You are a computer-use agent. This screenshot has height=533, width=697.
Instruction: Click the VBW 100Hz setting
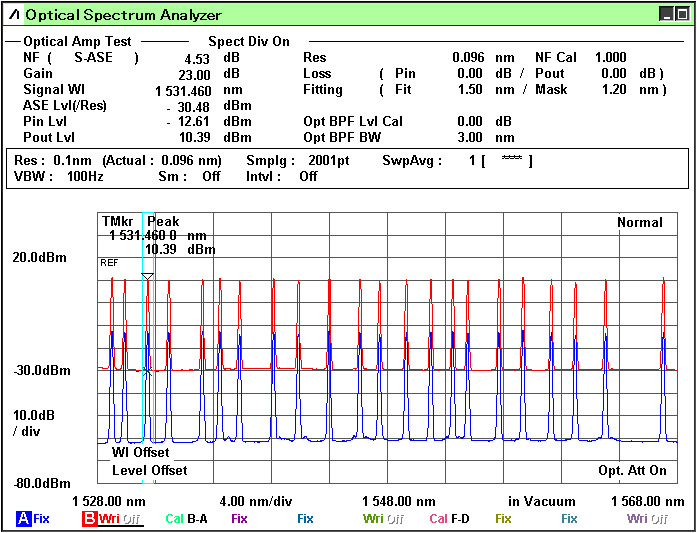click(x=59, y=176)
